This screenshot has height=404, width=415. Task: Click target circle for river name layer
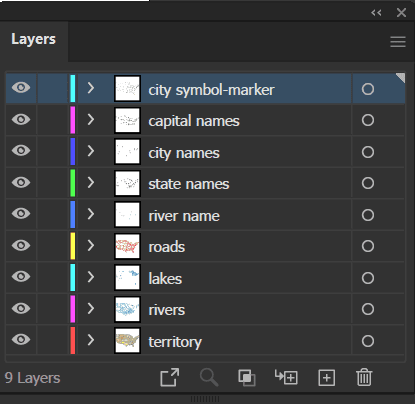click(368, 215)
